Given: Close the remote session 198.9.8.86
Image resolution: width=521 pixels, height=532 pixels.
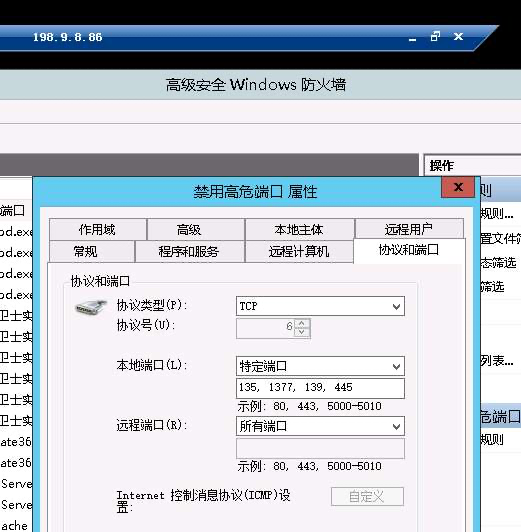Looking at the screenshot, I should click(x=458, y=36).
